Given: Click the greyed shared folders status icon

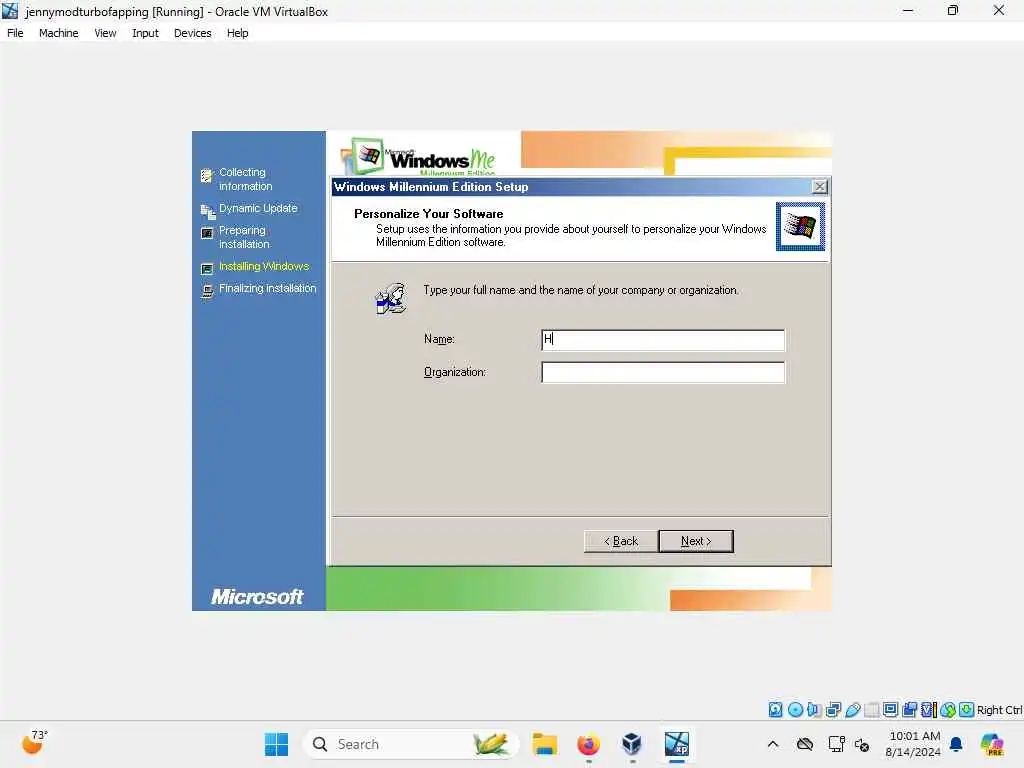Looking at the screenshot, I should [871, 710].
